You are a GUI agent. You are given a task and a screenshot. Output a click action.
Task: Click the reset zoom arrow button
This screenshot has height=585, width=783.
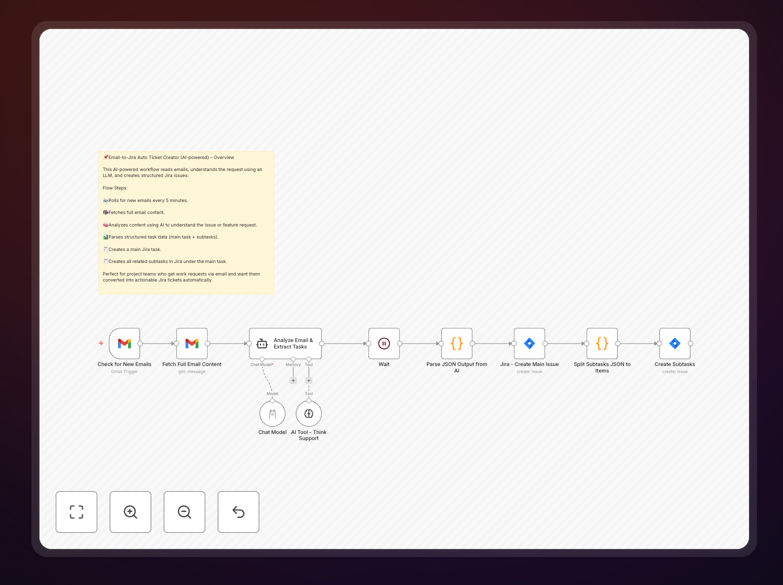tap(238, 512)
